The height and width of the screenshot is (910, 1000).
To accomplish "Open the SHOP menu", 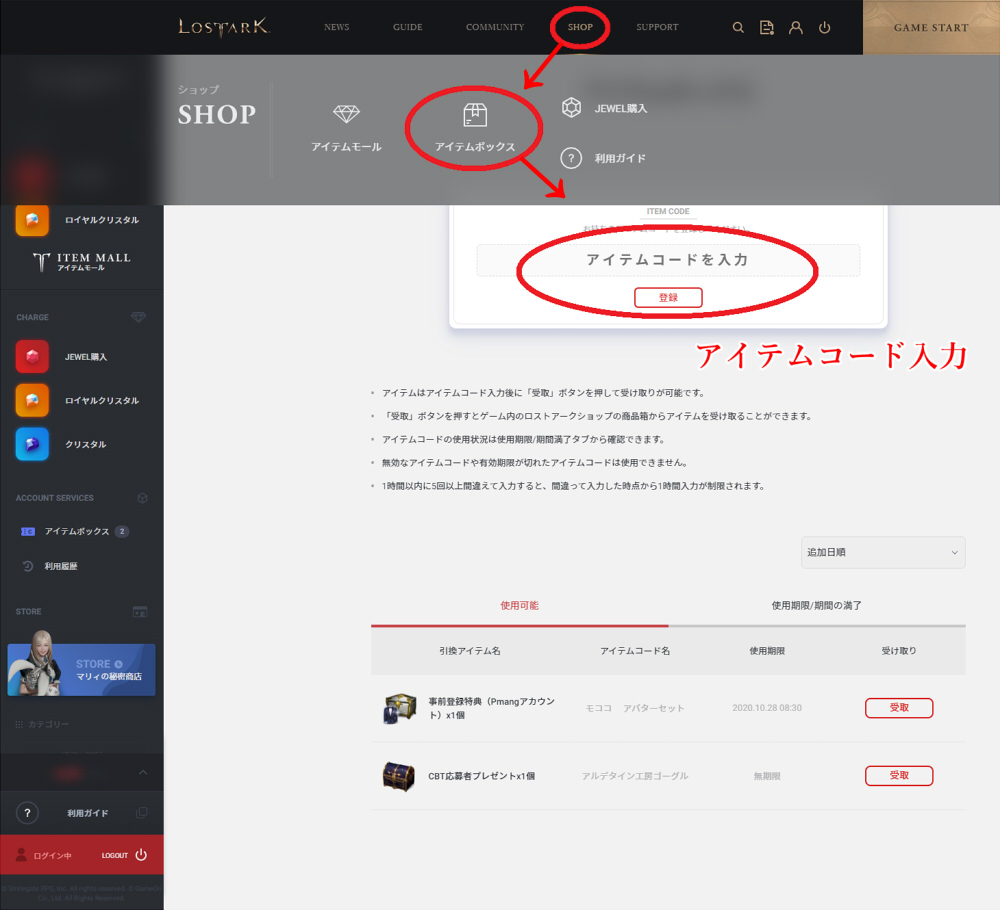I will (580, 27).
